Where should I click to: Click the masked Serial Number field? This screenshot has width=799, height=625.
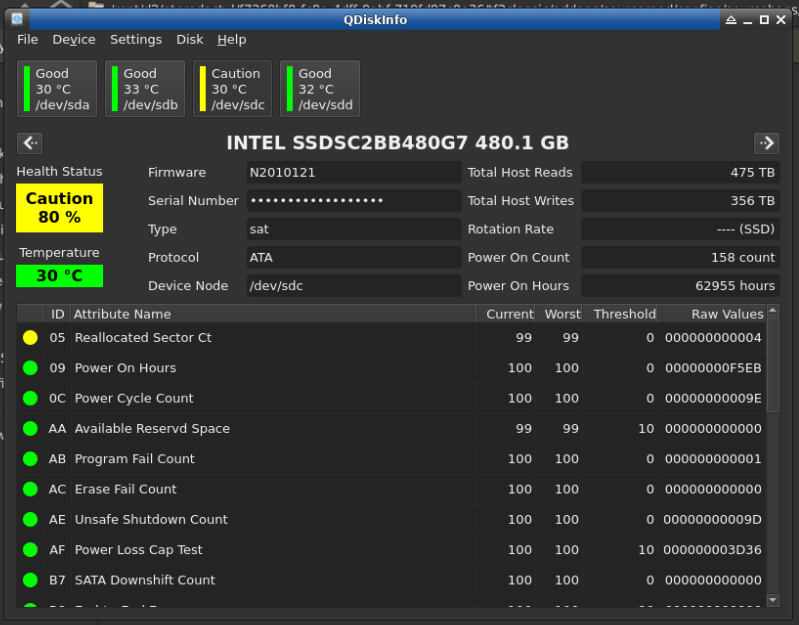354,201
